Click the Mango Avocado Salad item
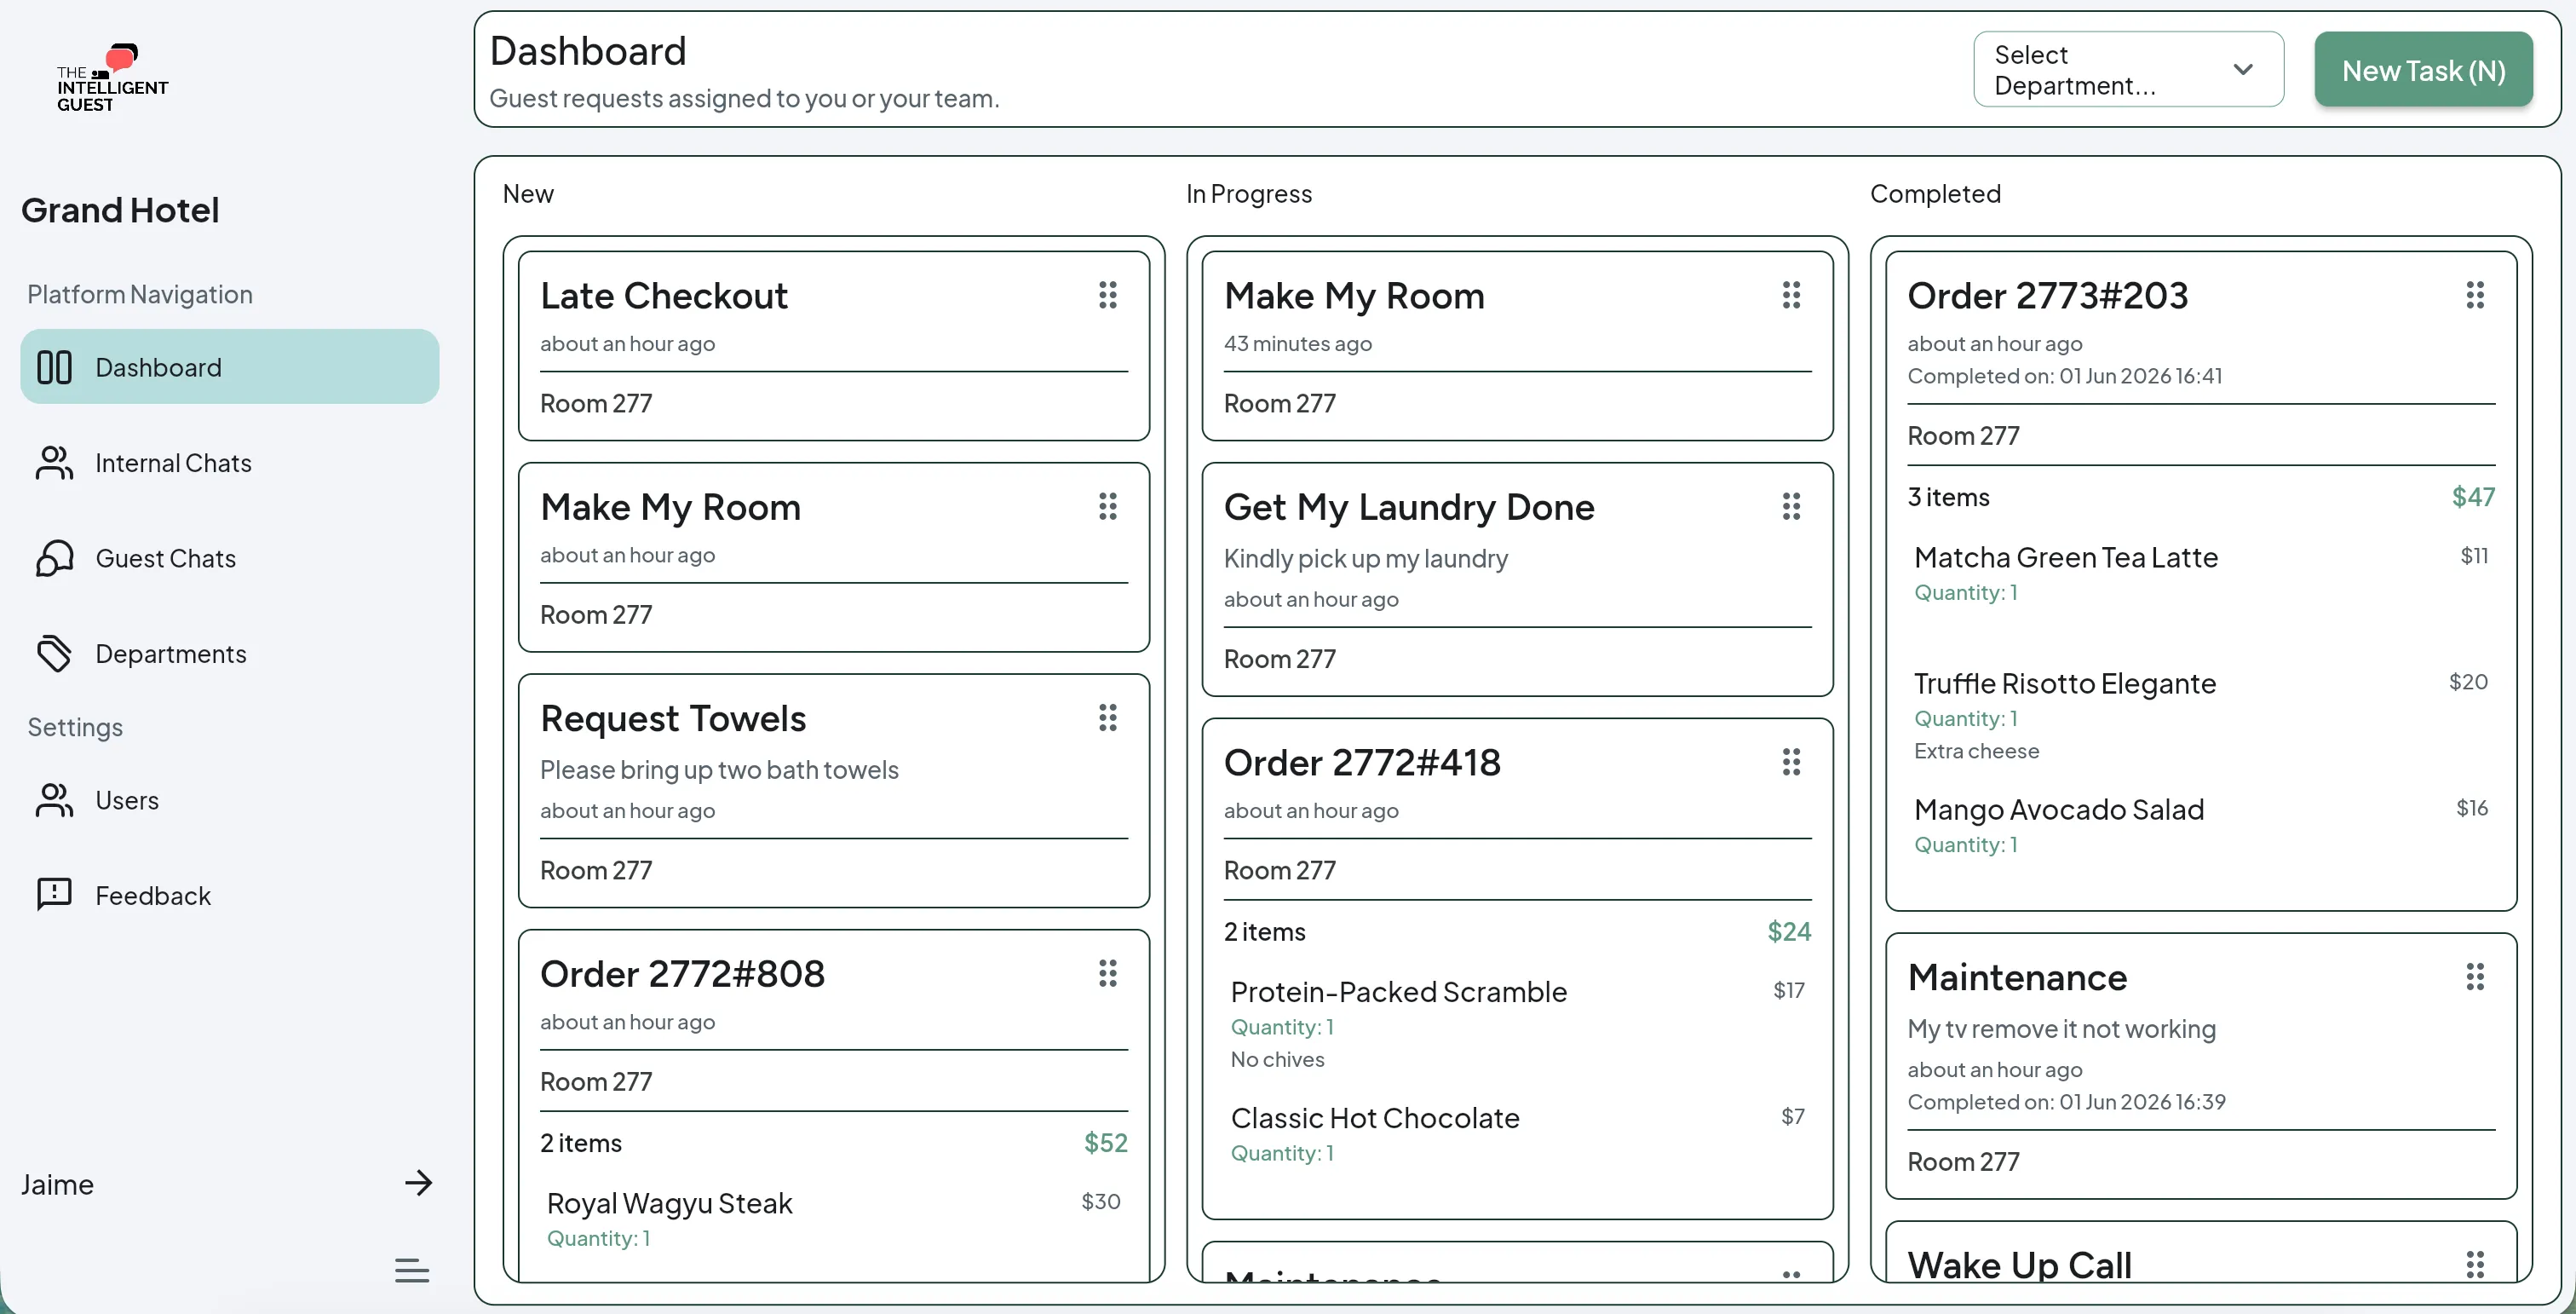This screenshot has width=2576, height=1314. point(2059,809)
